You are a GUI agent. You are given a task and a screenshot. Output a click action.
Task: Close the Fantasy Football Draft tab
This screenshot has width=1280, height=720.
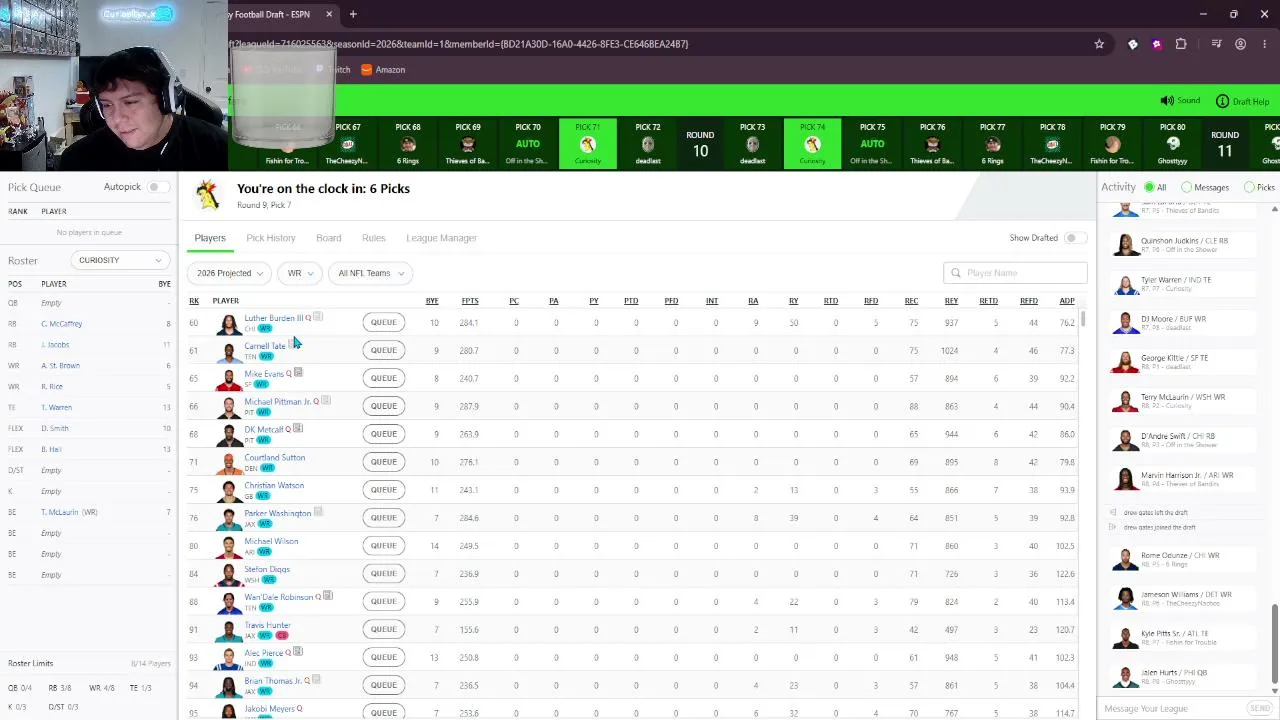tap(329, 14)
